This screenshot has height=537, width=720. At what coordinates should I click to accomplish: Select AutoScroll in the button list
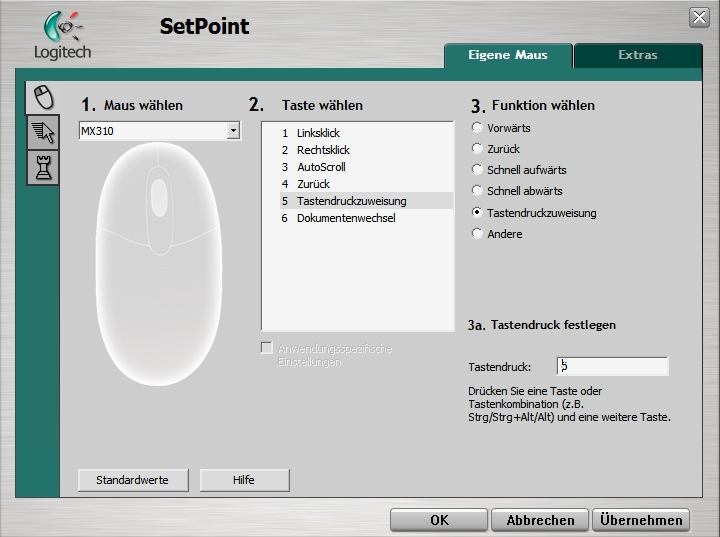366,167
